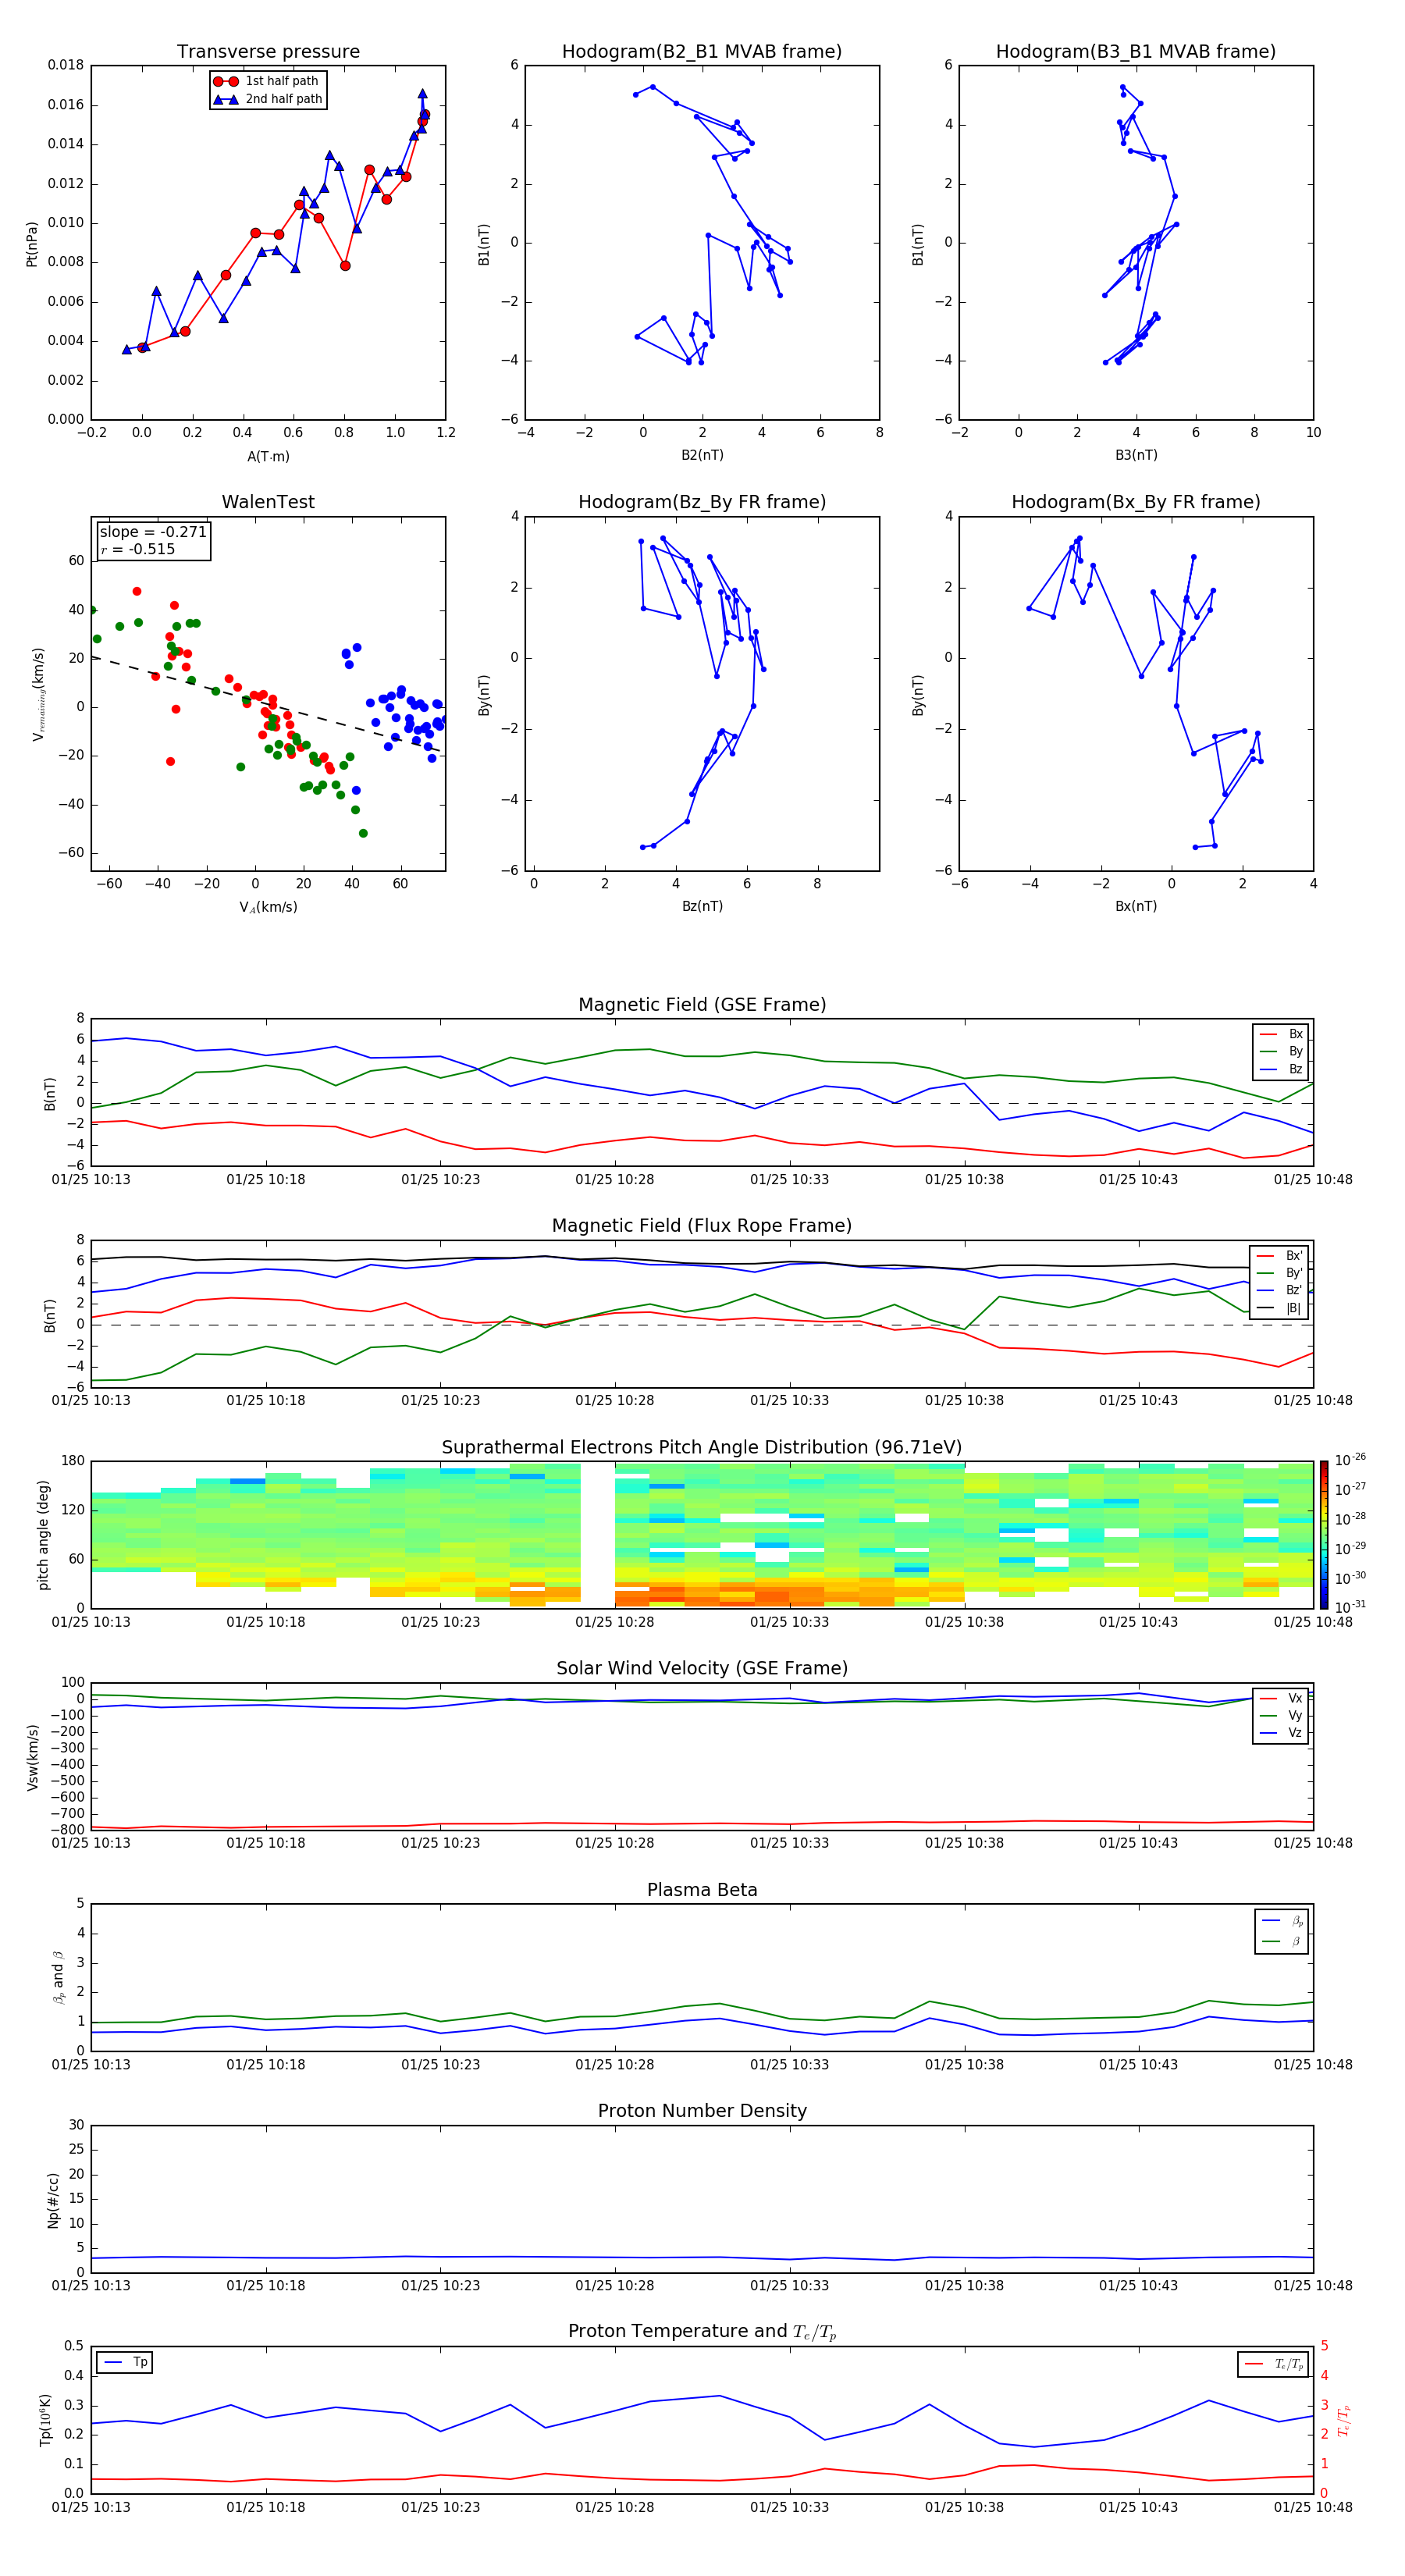The width and height of the screenshot is (1405, 2576).
Task: Click the 'Bz(nT)' x-axis label
Action: [x=702, y=906]
